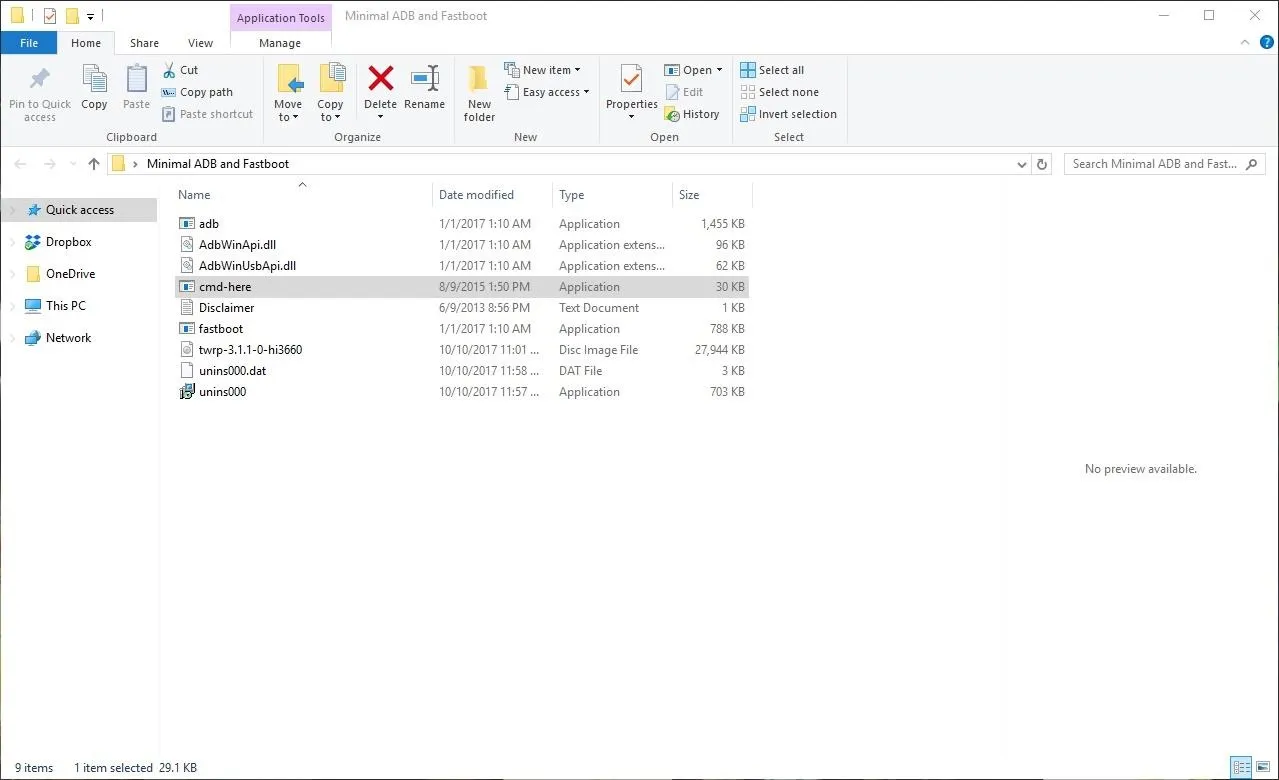1279x780 pixels.
Task: Expand Network tree node
Action: pos(13,338)
